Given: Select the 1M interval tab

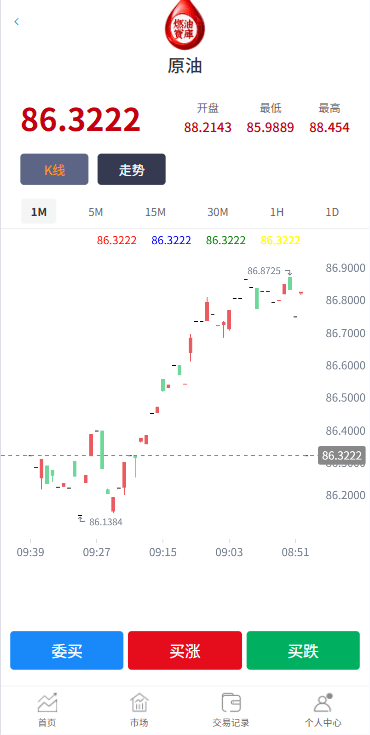Looking at the screenshot, I should point(39,212).
